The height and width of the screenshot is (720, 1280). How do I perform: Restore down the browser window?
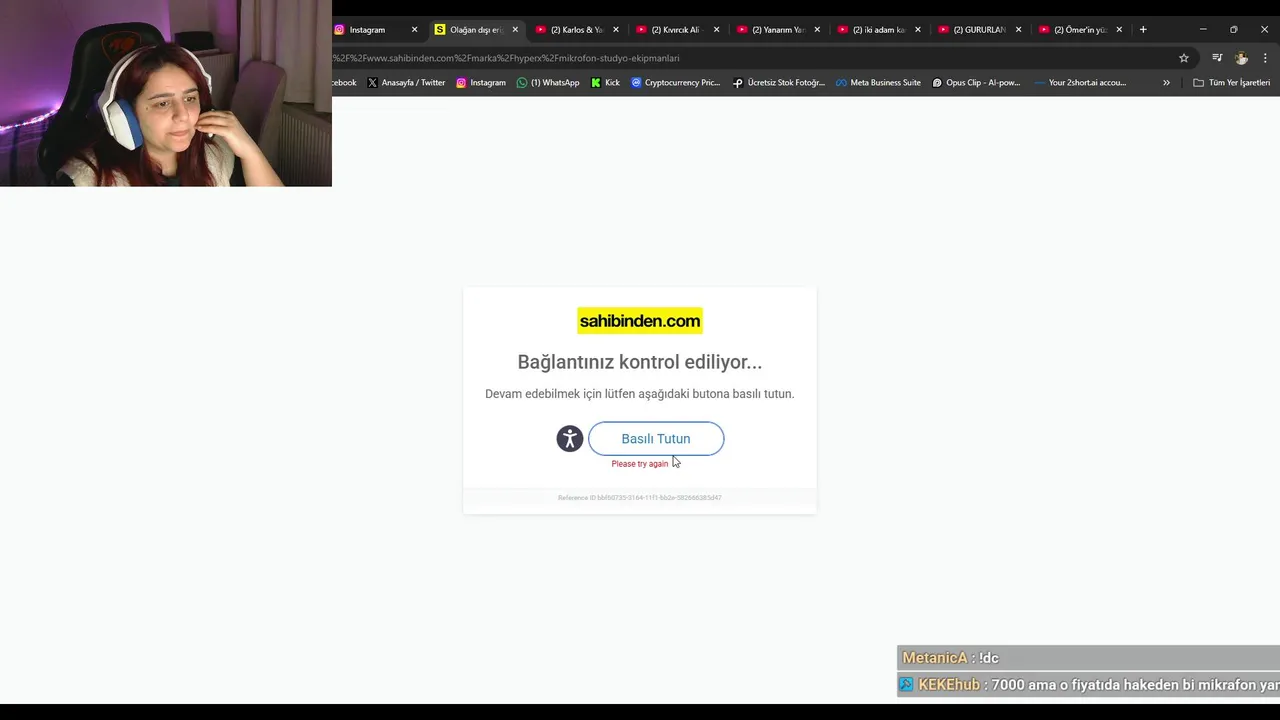click(x=1234, y=30)
